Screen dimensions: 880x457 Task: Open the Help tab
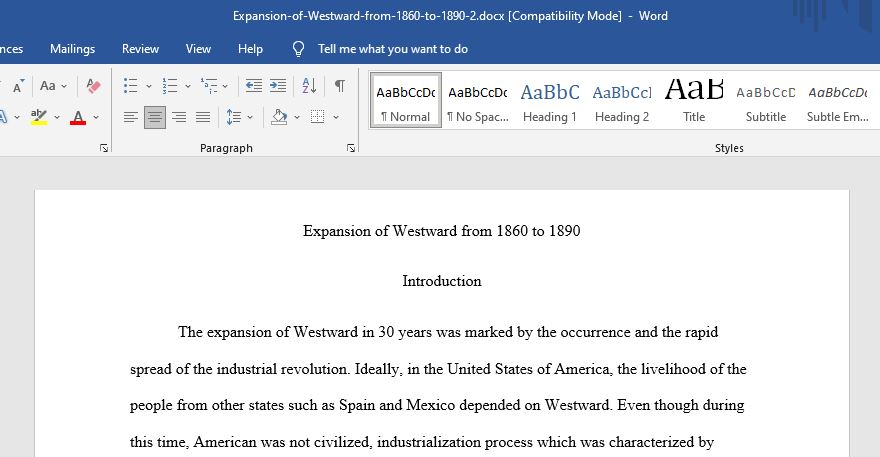250,49
